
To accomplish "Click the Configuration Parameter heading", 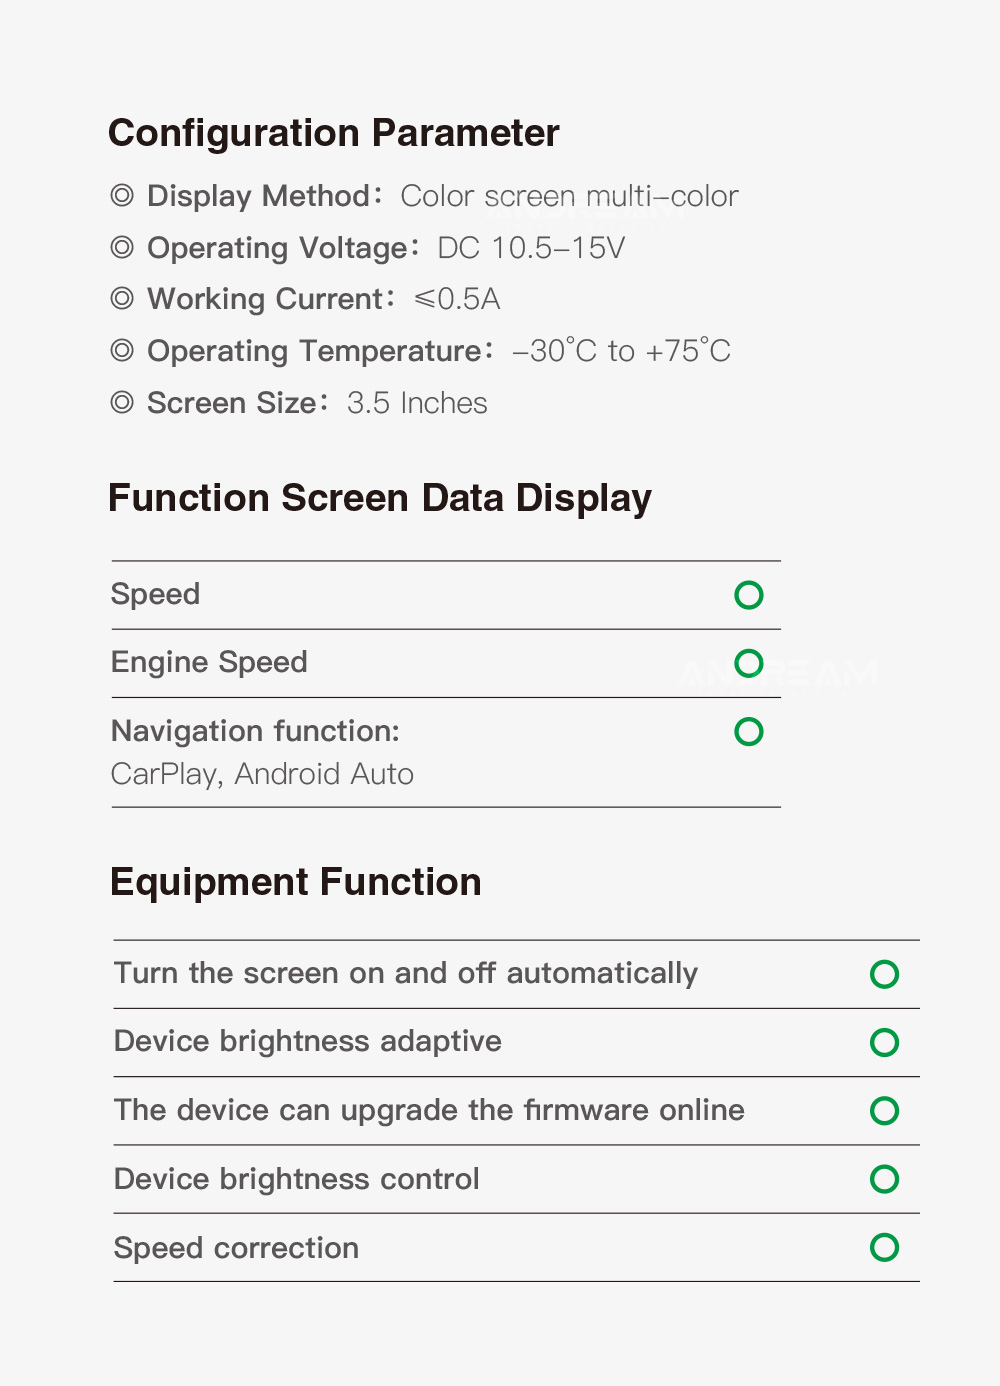I will [x=333, y=133].
